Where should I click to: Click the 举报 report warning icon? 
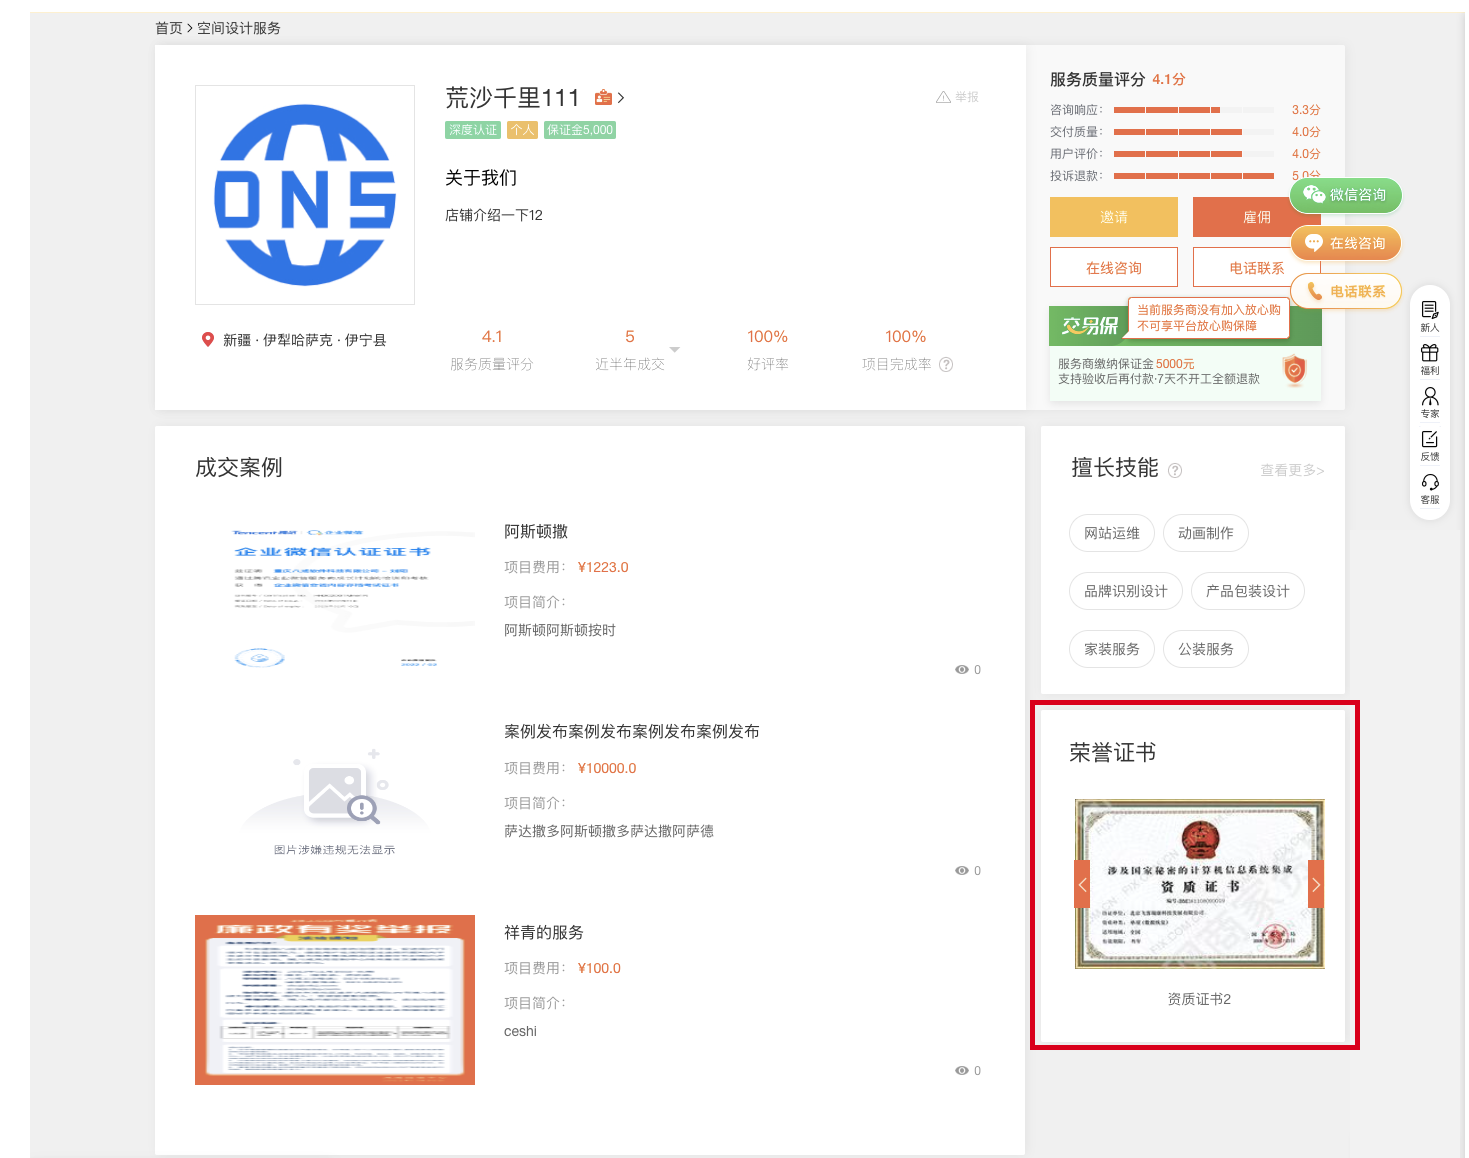[943, 97]
